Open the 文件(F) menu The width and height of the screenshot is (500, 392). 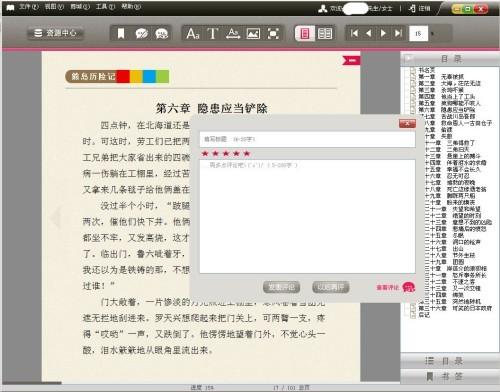29,6
